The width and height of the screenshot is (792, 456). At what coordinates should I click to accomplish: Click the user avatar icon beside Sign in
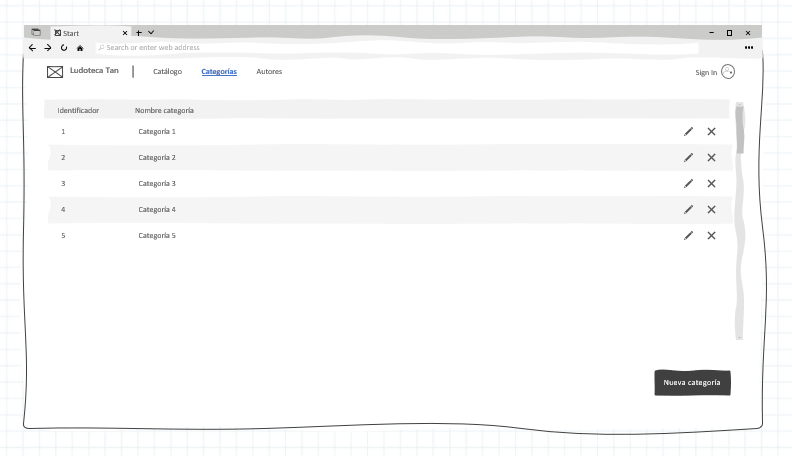pos(728,72)
